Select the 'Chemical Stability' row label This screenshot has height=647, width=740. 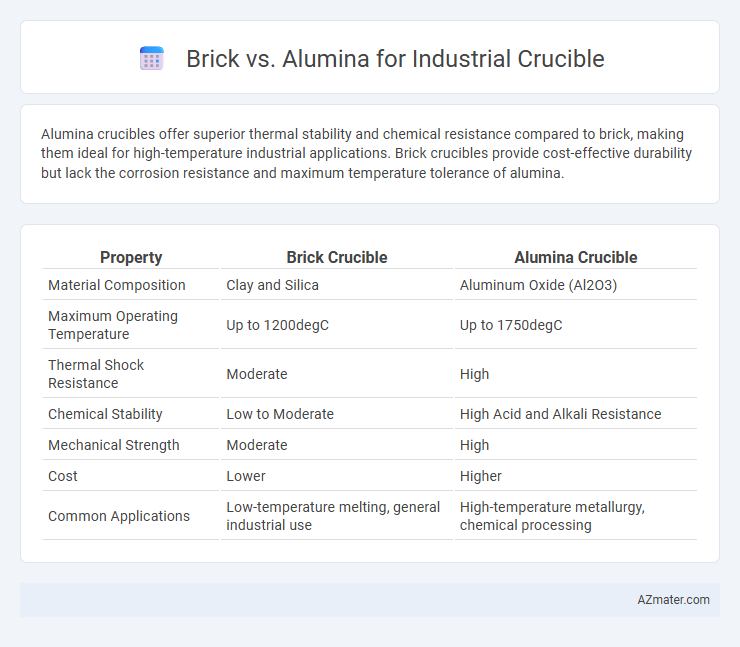click(x=105, y=414)
